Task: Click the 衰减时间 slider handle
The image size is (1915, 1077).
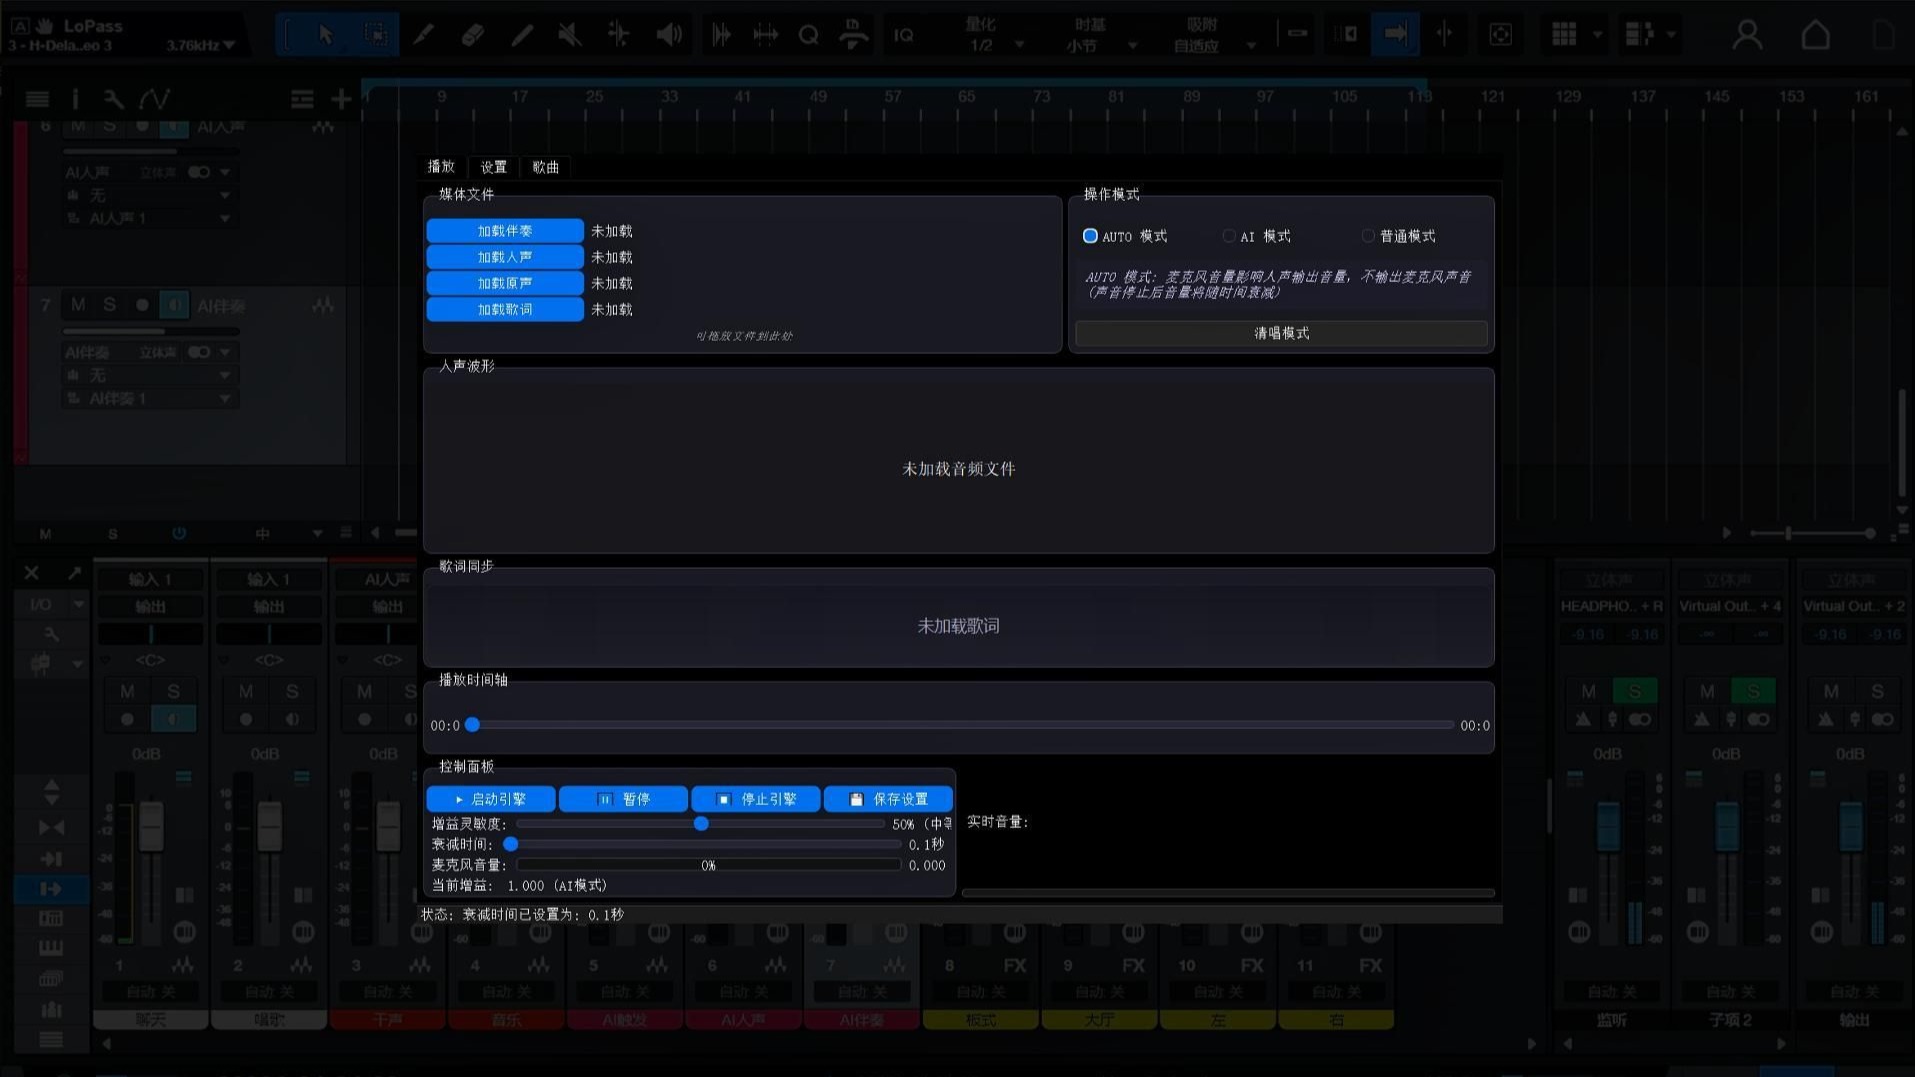Action: click(511, 844)
